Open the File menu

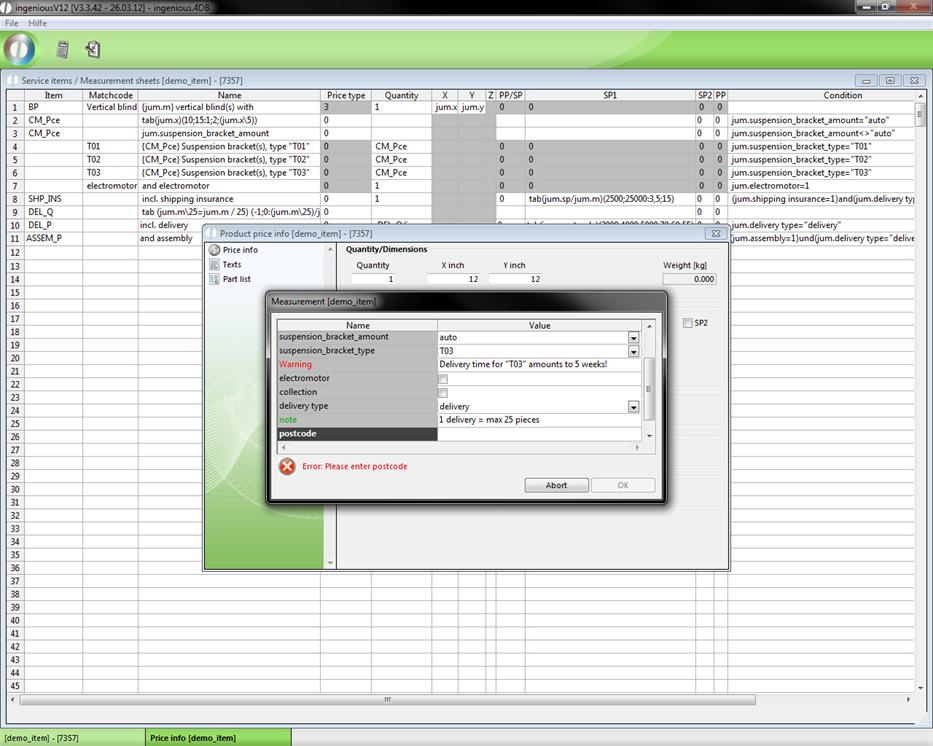(x=12, y=23)
